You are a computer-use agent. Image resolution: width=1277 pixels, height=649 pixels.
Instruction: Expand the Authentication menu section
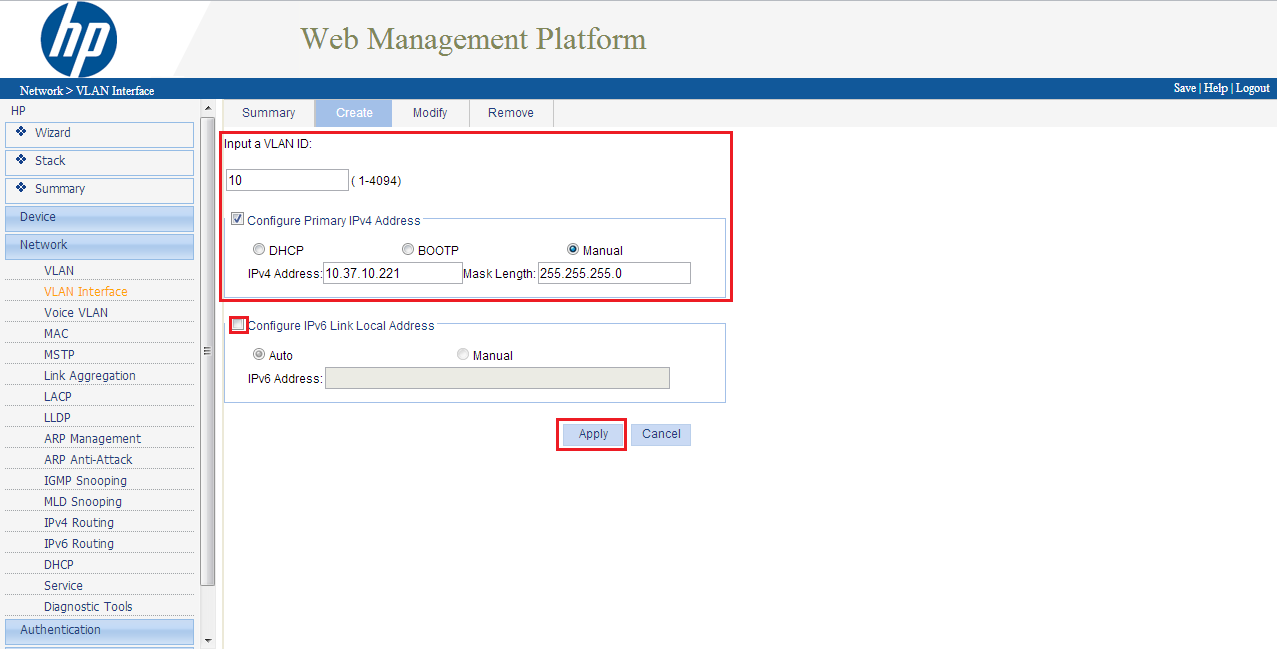[99, 630]
